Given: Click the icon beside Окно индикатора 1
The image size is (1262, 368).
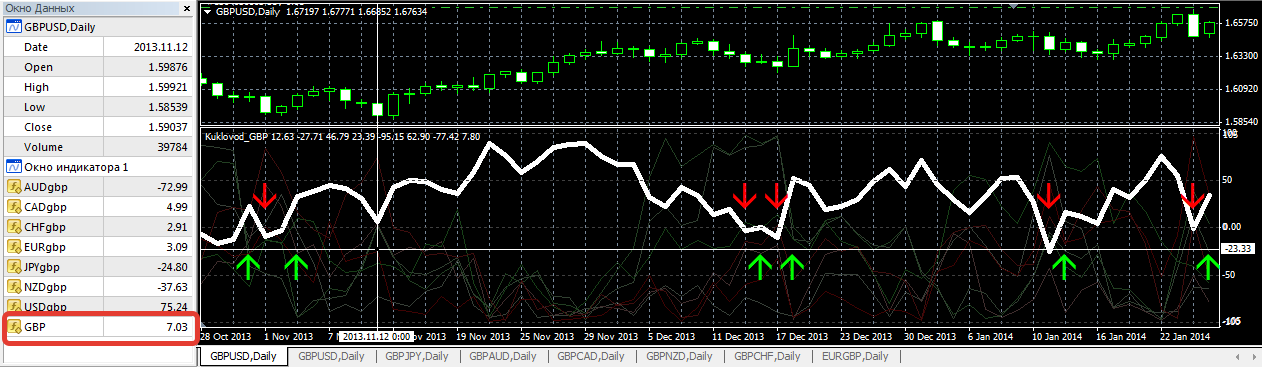Looking at the screenshot, I should (13, 166).
